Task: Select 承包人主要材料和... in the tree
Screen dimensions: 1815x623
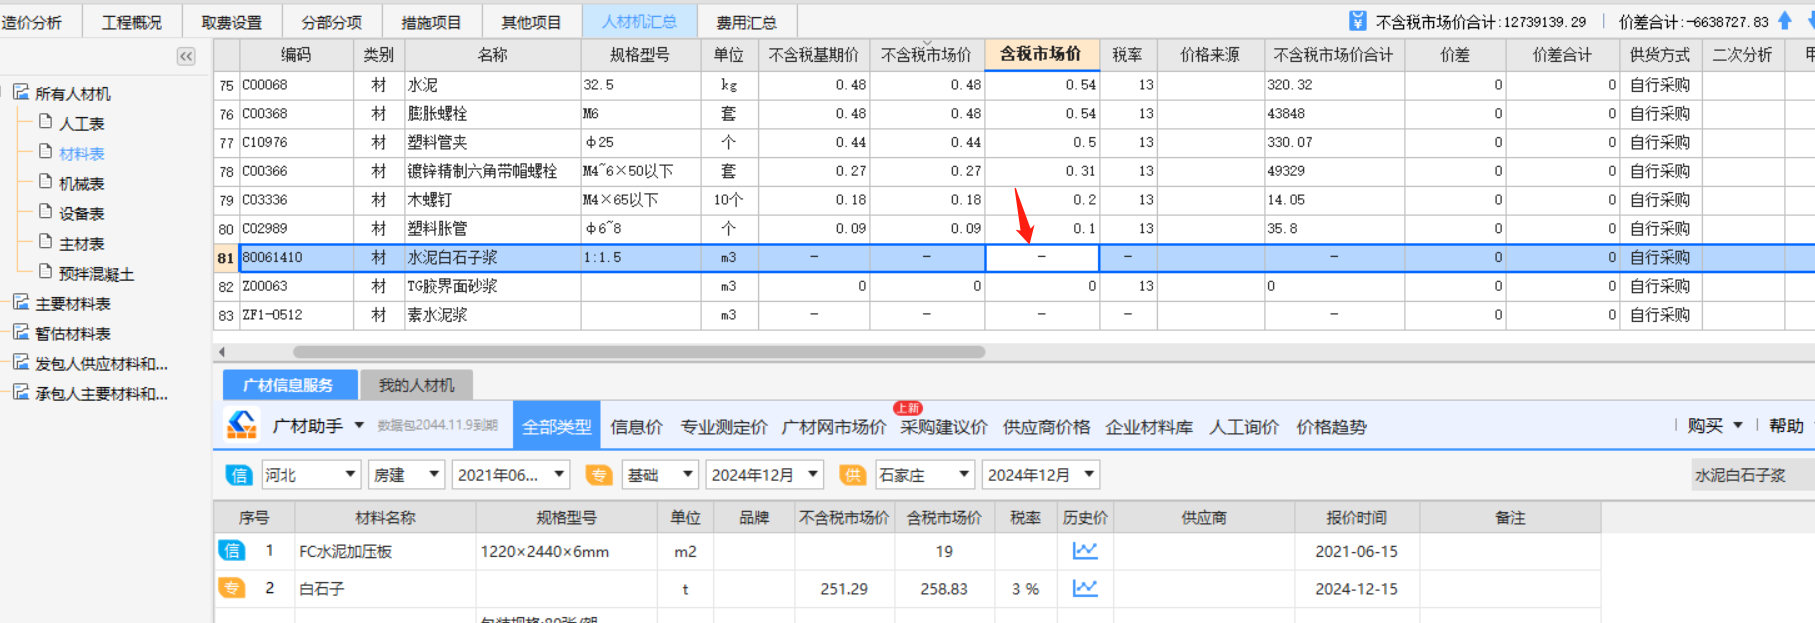Action: pos(102,394)
